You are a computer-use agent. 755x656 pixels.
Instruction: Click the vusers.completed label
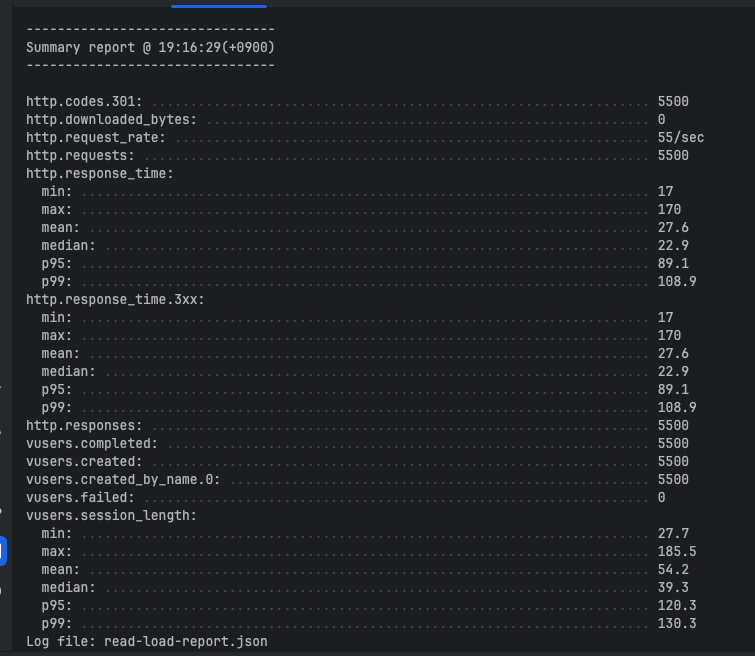pos(92,444)
